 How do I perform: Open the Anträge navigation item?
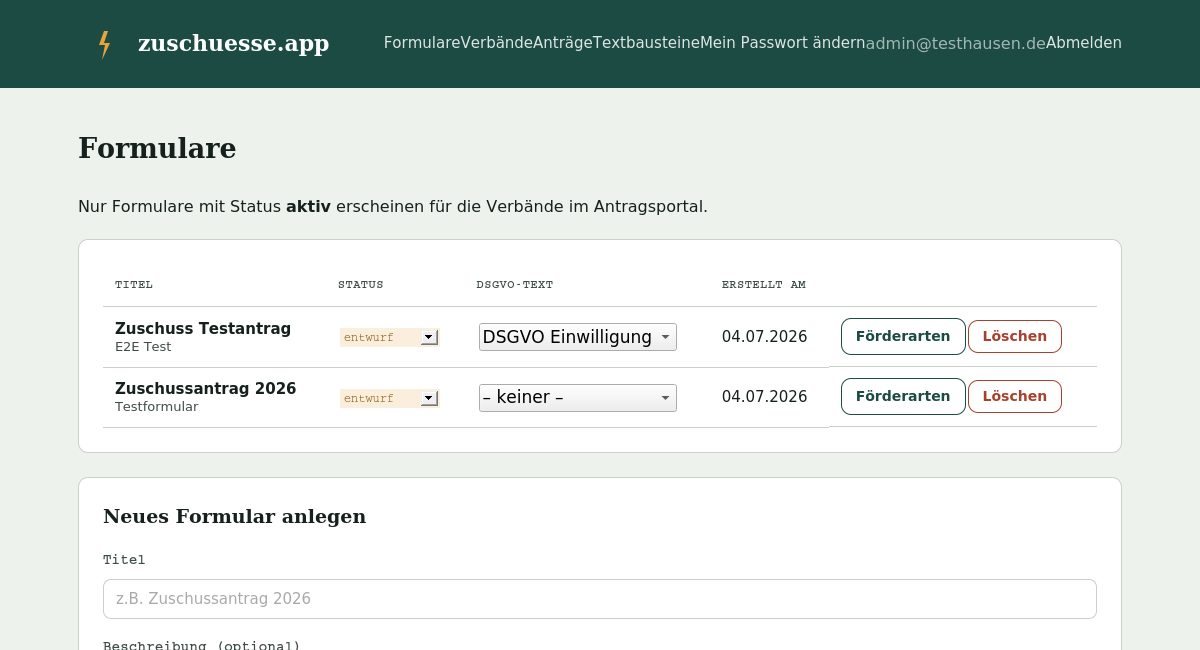pyautogui.click(x=563, y=43)
